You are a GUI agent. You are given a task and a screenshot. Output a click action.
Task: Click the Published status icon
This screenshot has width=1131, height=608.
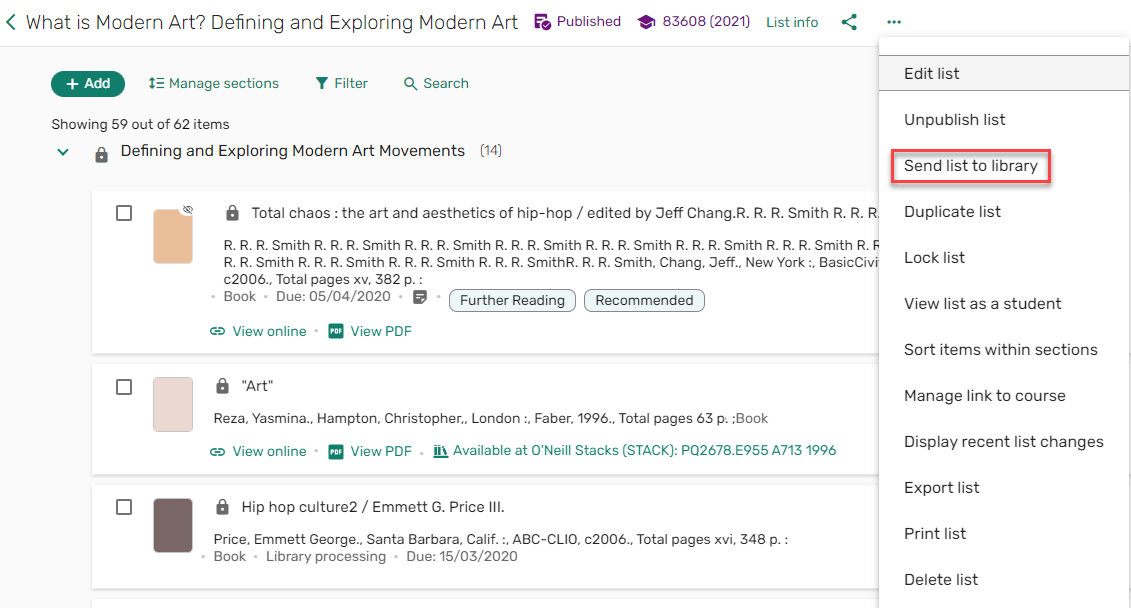click(x=543, y=22)
